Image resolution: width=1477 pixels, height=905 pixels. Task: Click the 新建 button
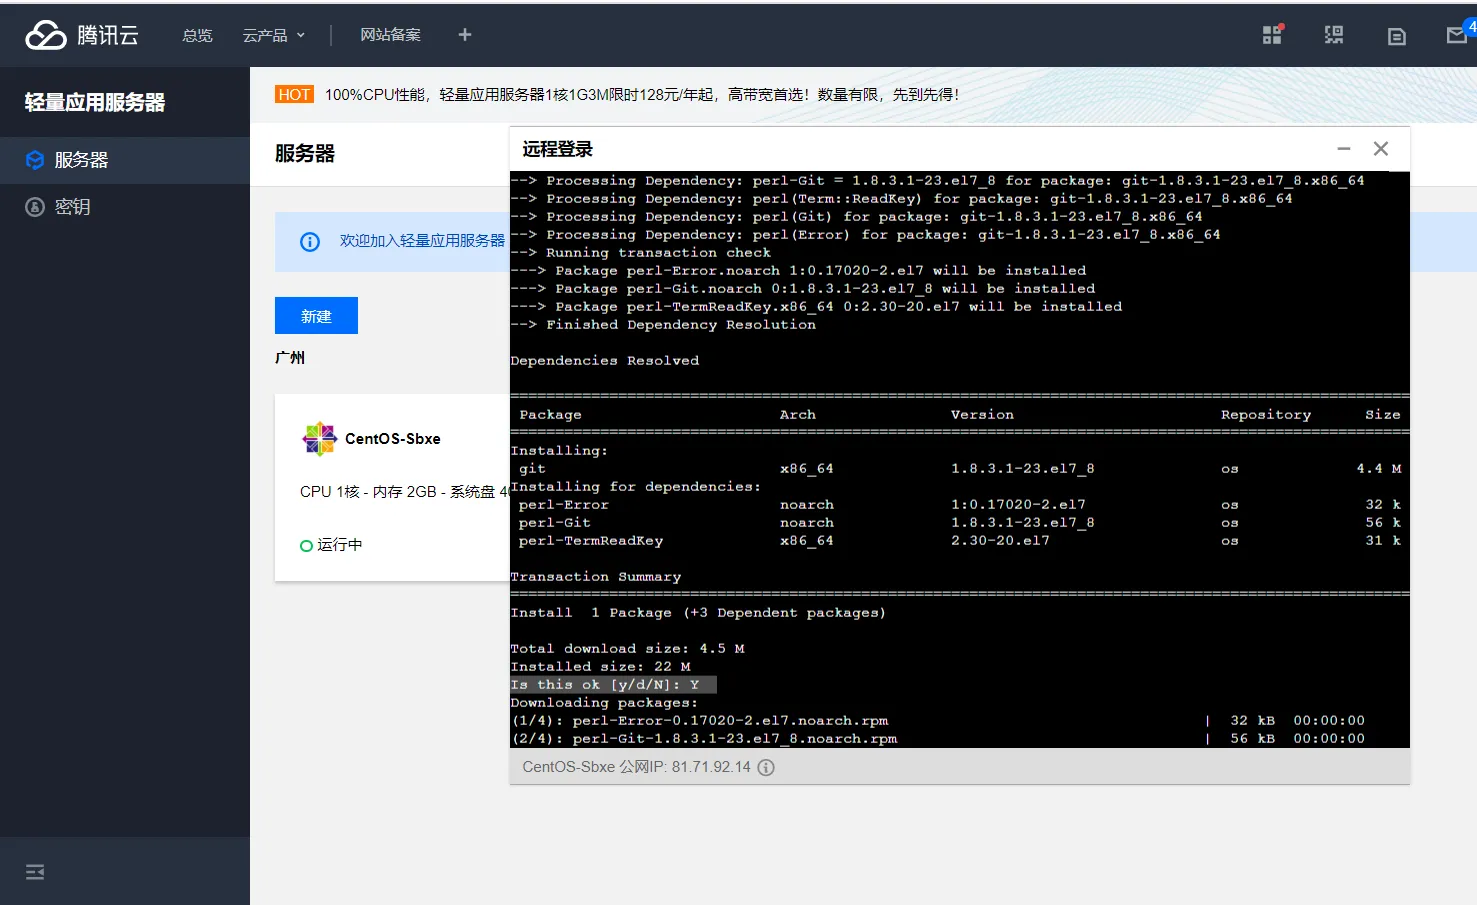(316, 316)
